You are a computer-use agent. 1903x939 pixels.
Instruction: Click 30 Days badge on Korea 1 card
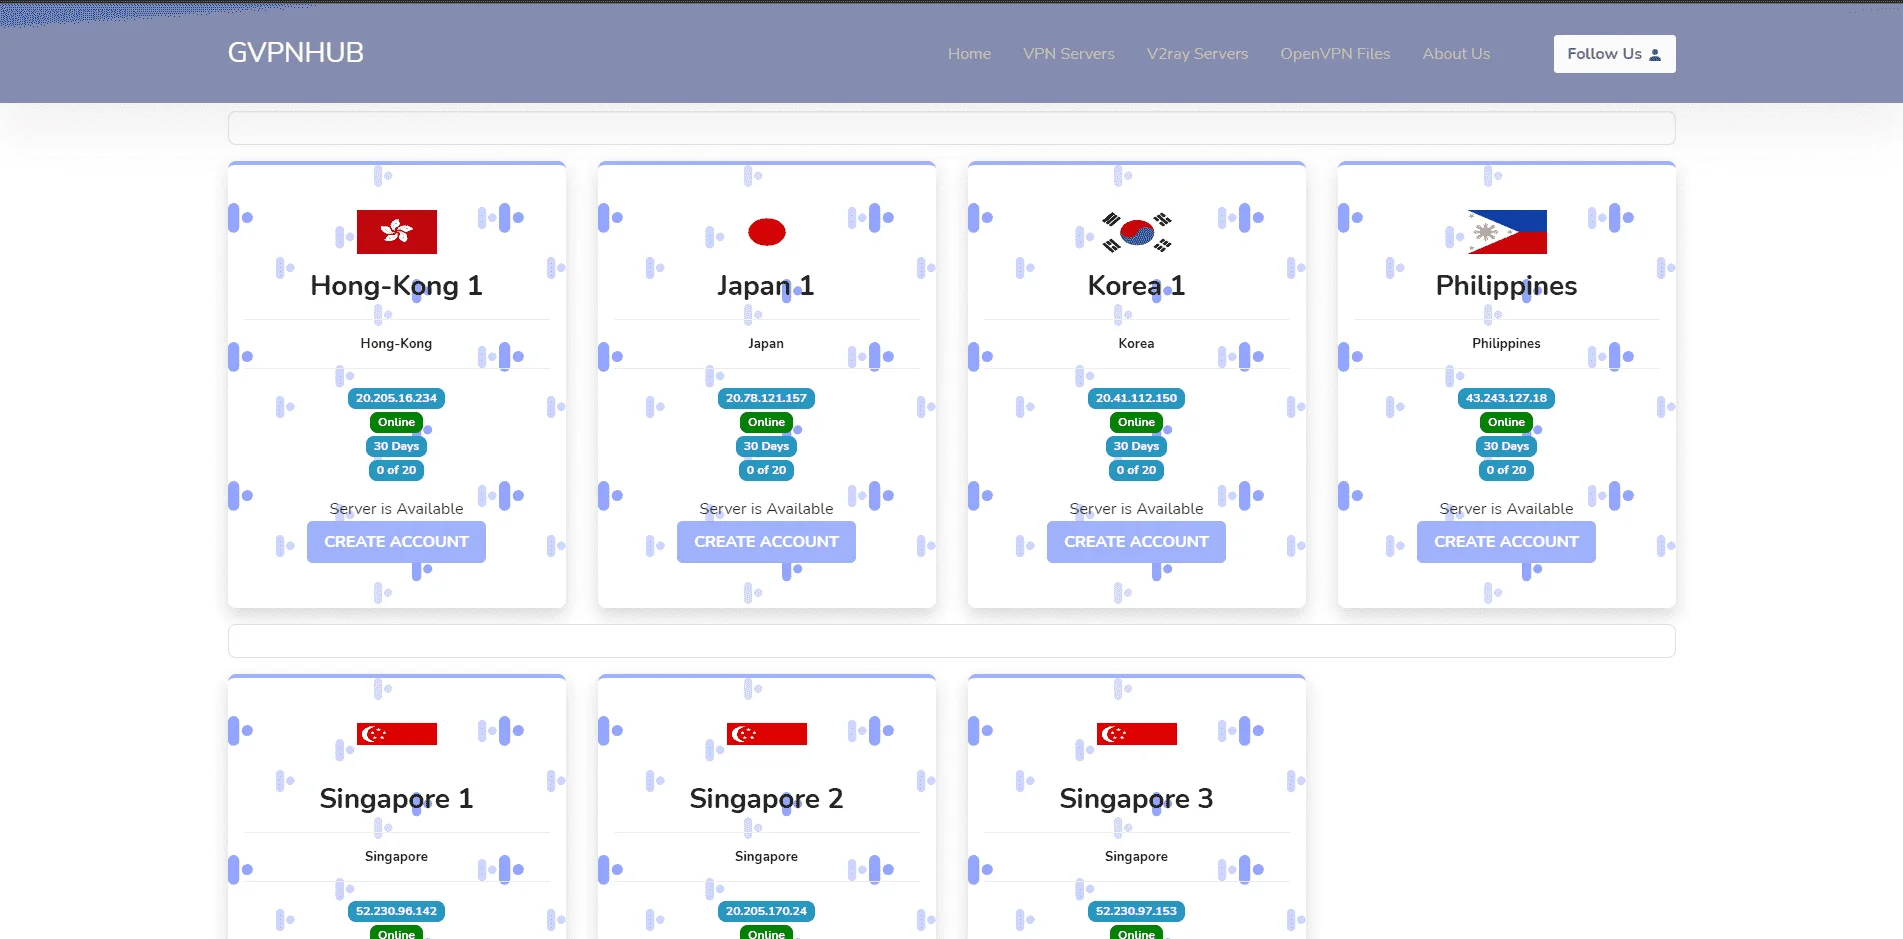coord(1136,446)
